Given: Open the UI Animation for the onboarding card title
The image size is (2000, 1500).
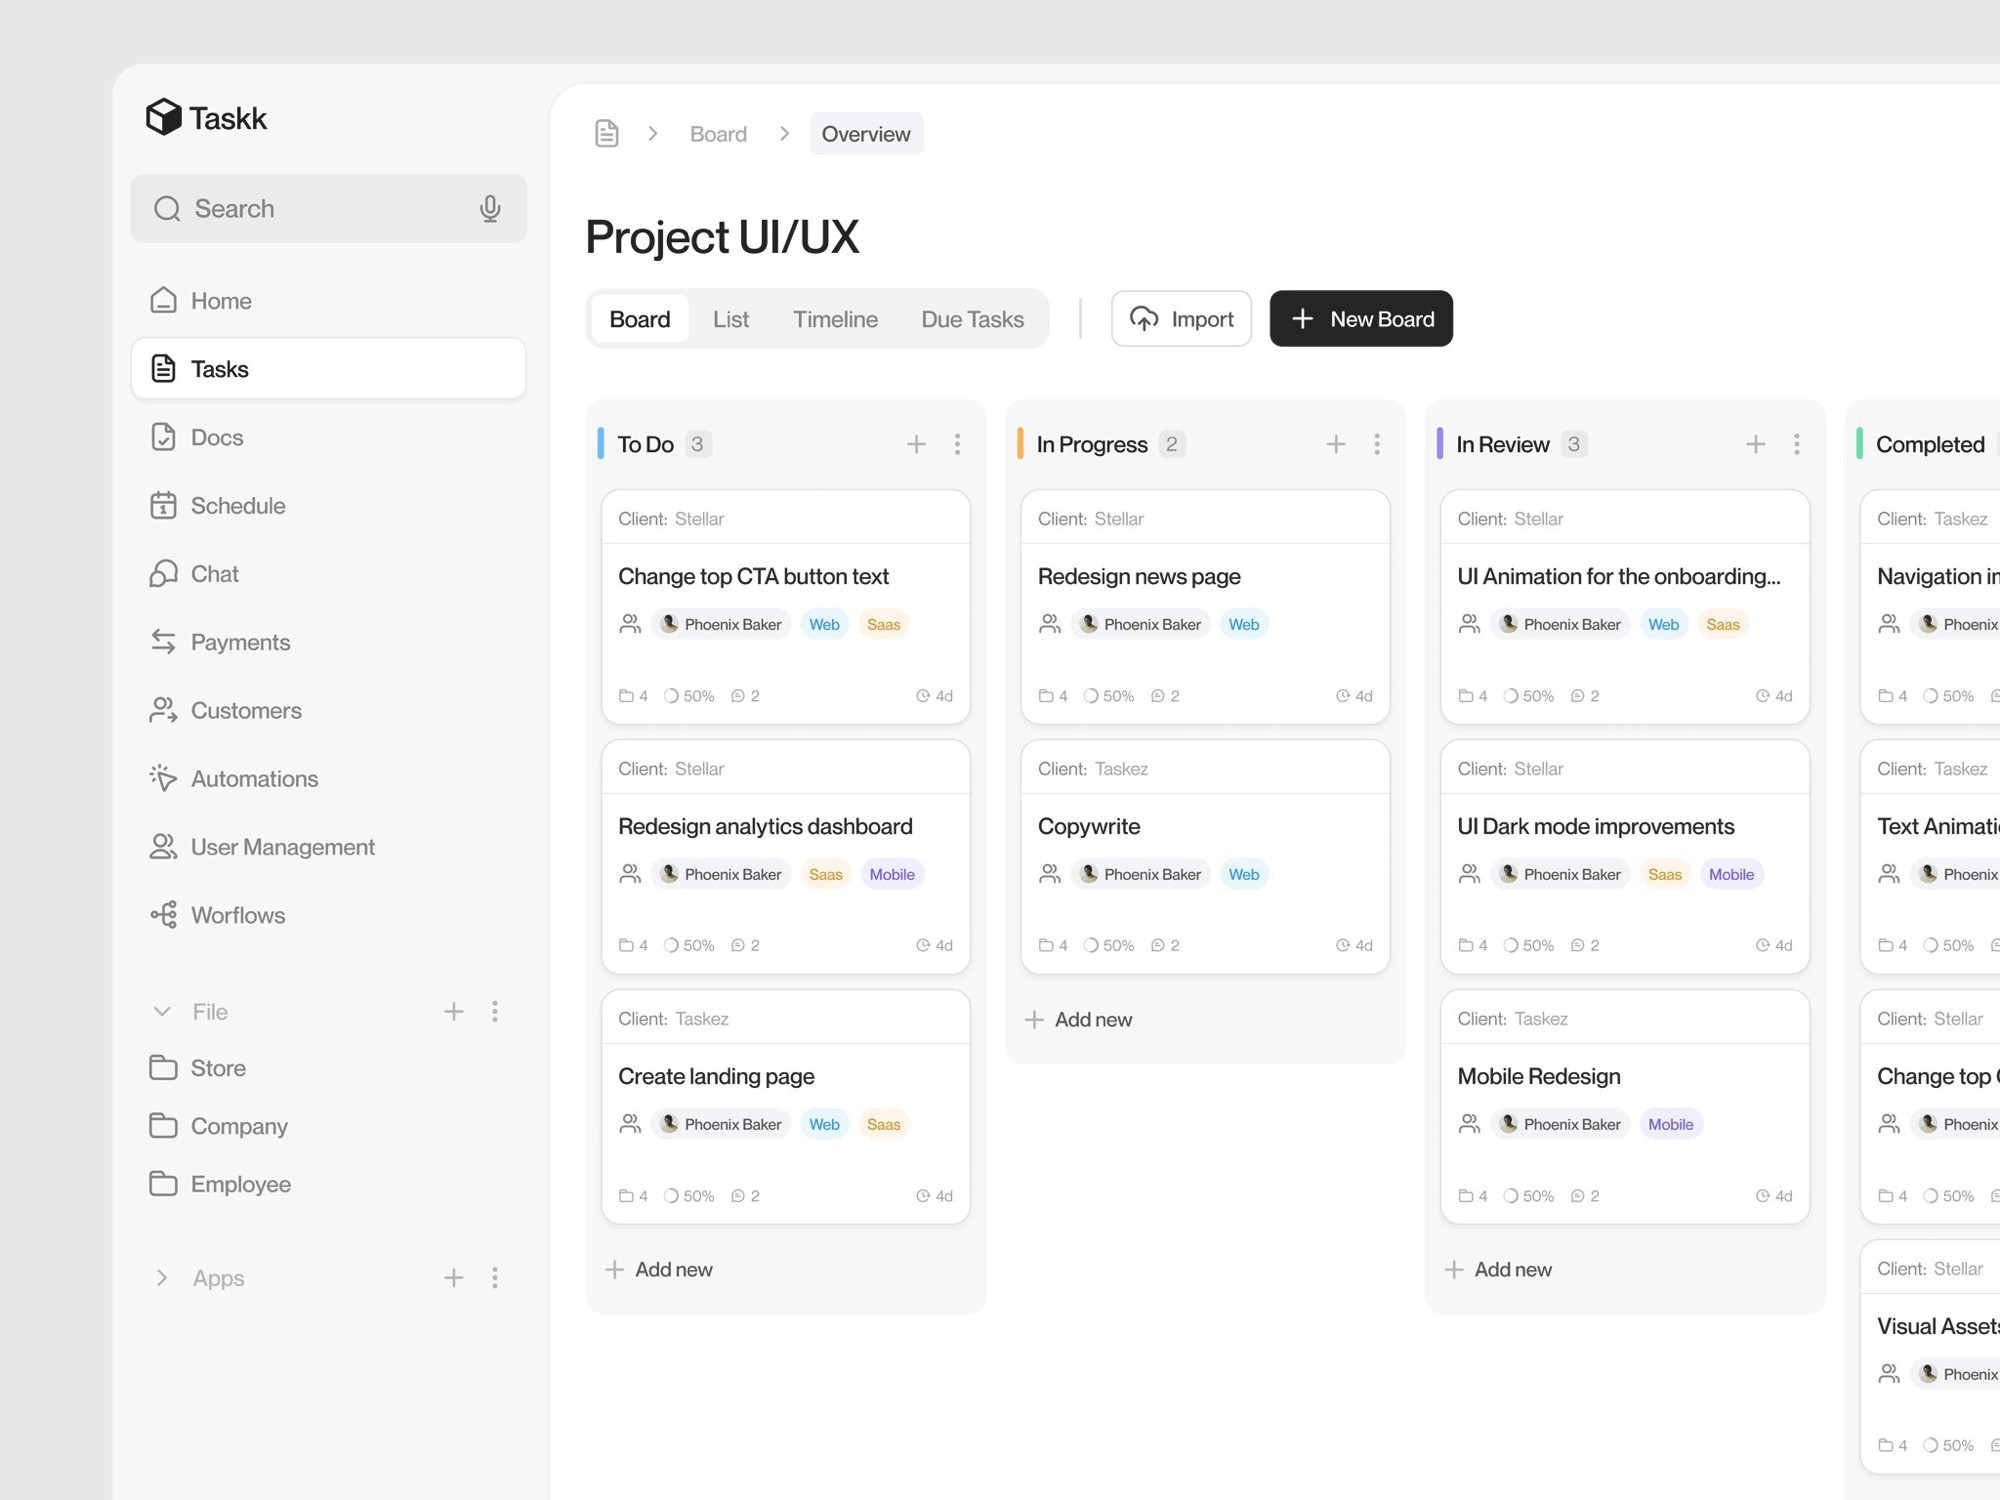Looking at the screenshot, I should click(1619, 576).
